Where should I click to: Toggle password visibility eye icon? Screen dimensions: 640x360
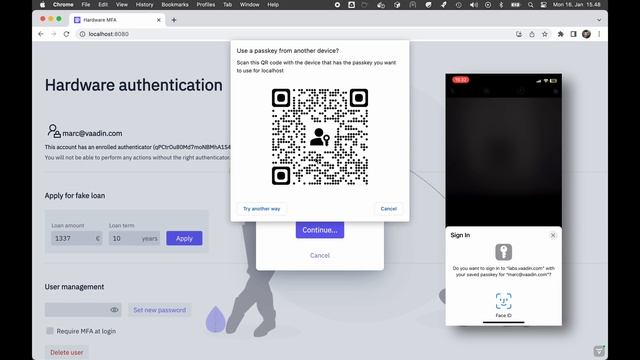tap(114, 310)
